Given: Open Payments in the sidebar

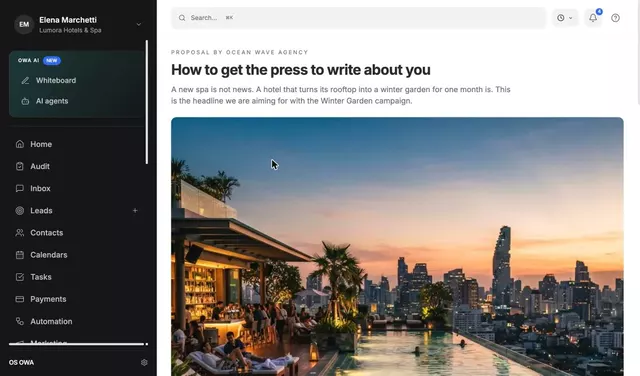Looking at the screenshot, I should pyautogui.click(x=48, y=299).
